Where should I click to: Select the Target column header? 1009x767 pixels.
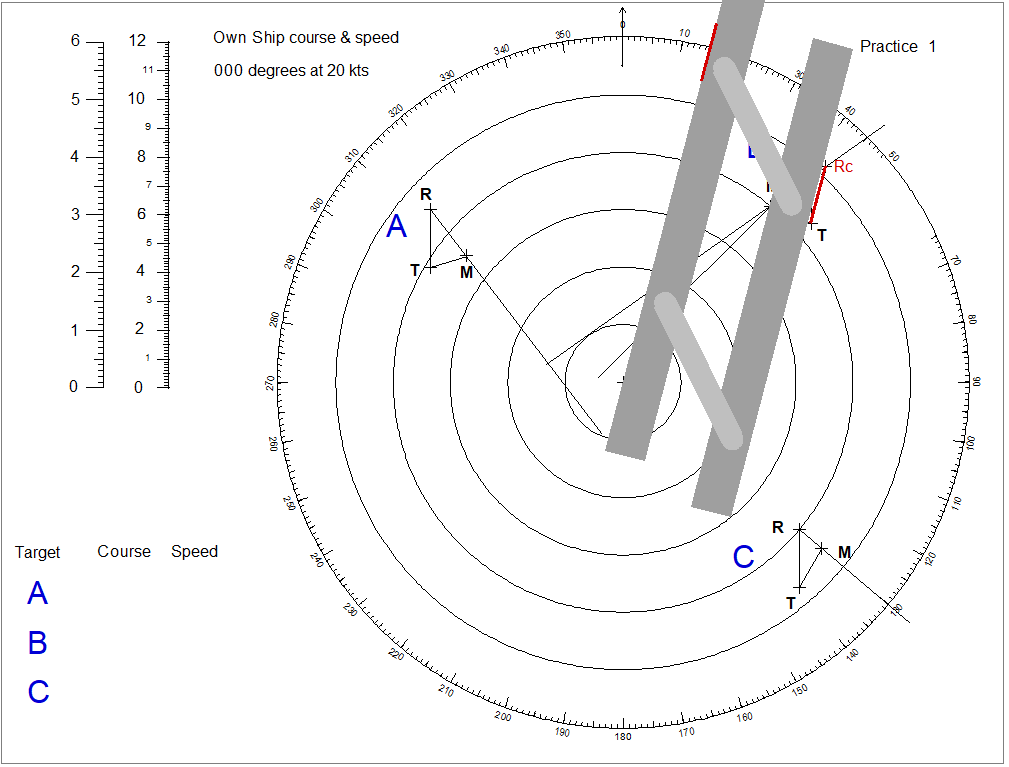click(x=37, y=552)
